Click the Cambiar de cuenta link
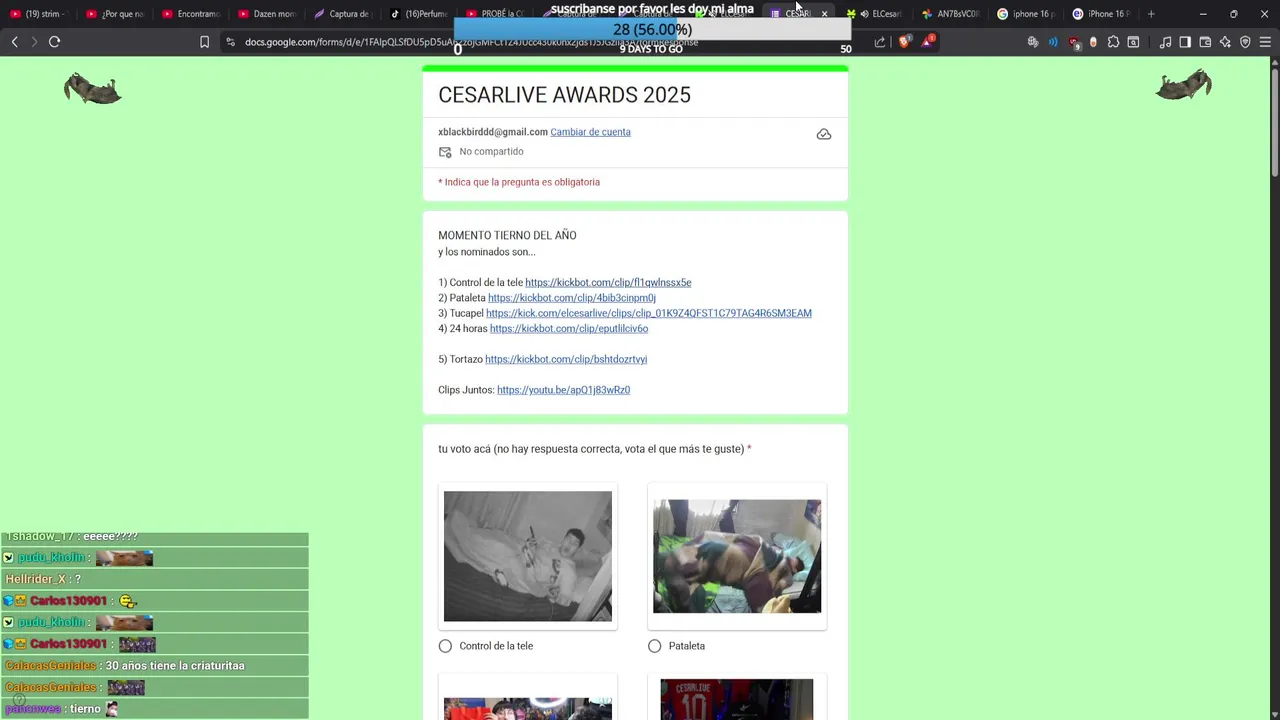 pyautogui.click(x=590, y=132)
